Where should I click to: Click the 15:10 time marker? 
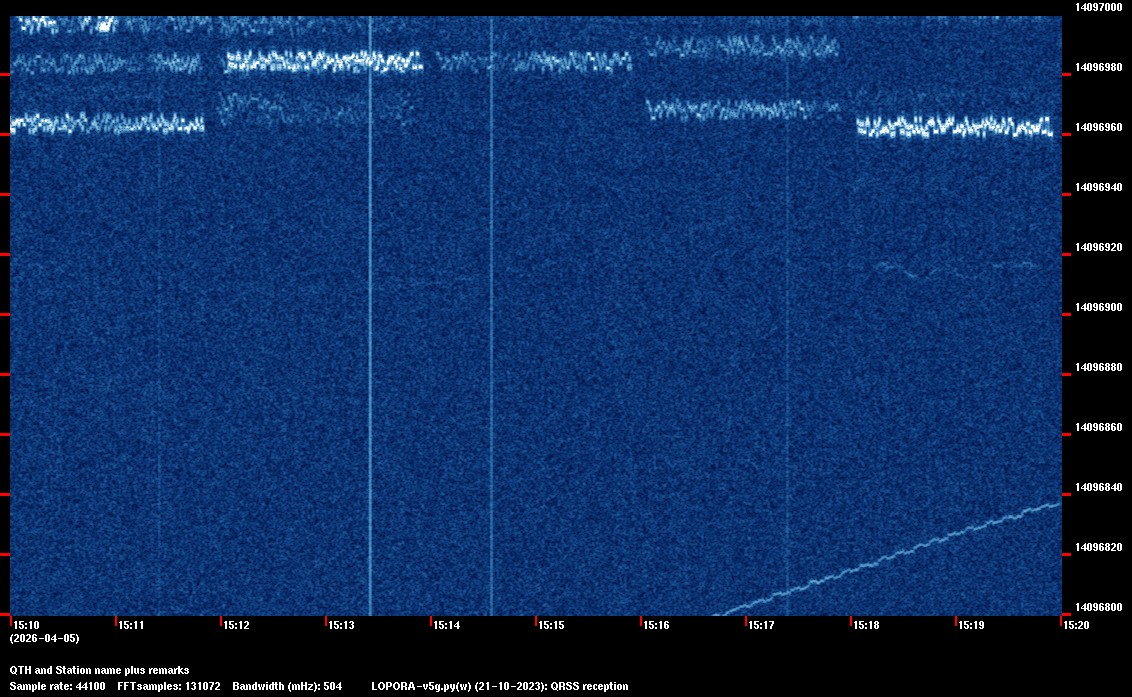point(26,625)
